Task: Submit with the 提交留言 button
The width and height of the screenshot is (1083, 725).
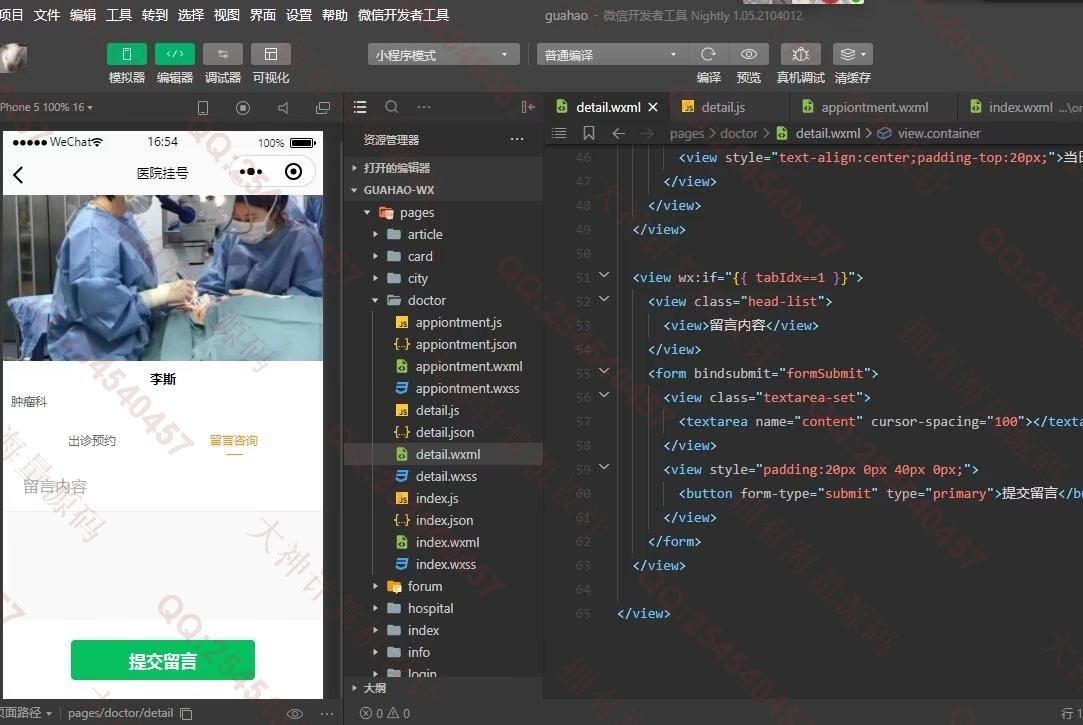Action: (163, 660)
